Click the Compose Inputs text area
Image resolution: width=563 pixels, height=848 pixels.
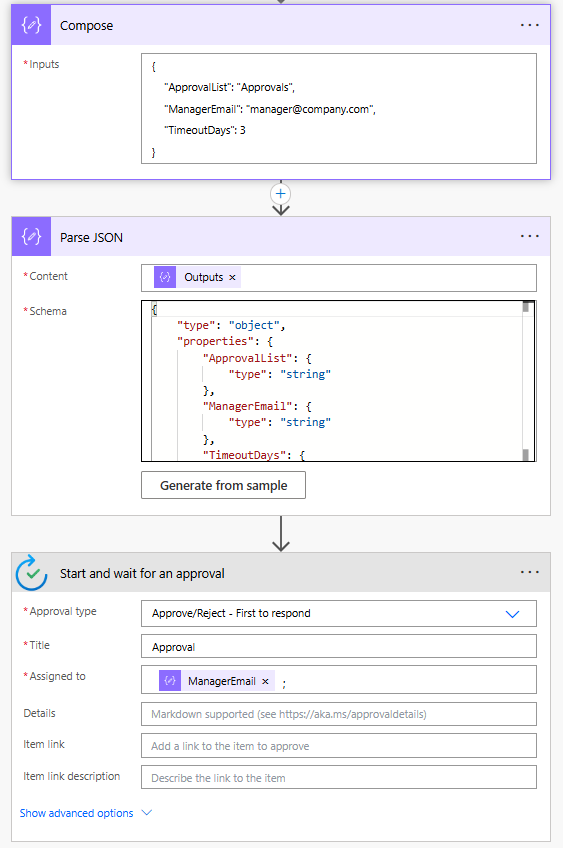tap(339, 108)
